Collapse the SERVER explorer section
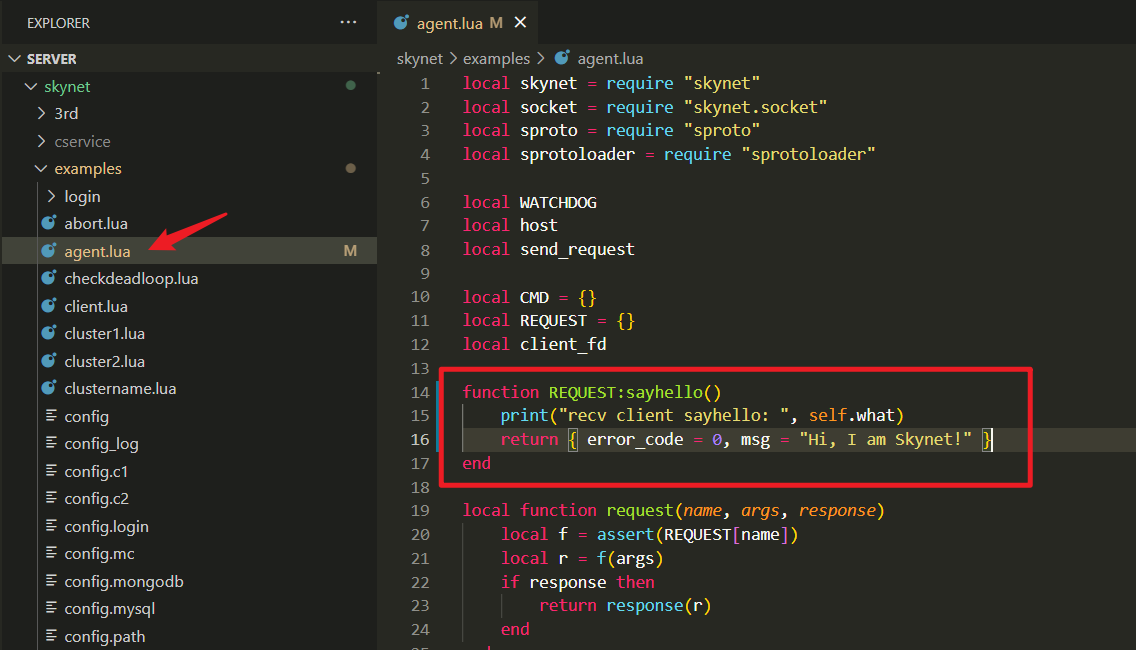Screen dimensions: 1136x650 14,59
